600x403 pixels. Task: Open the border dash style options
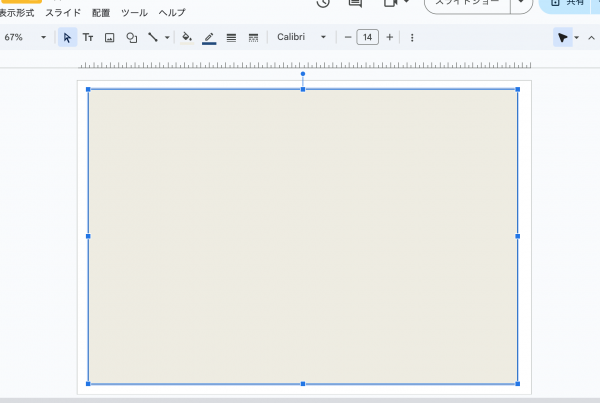[x=253, y=38]
